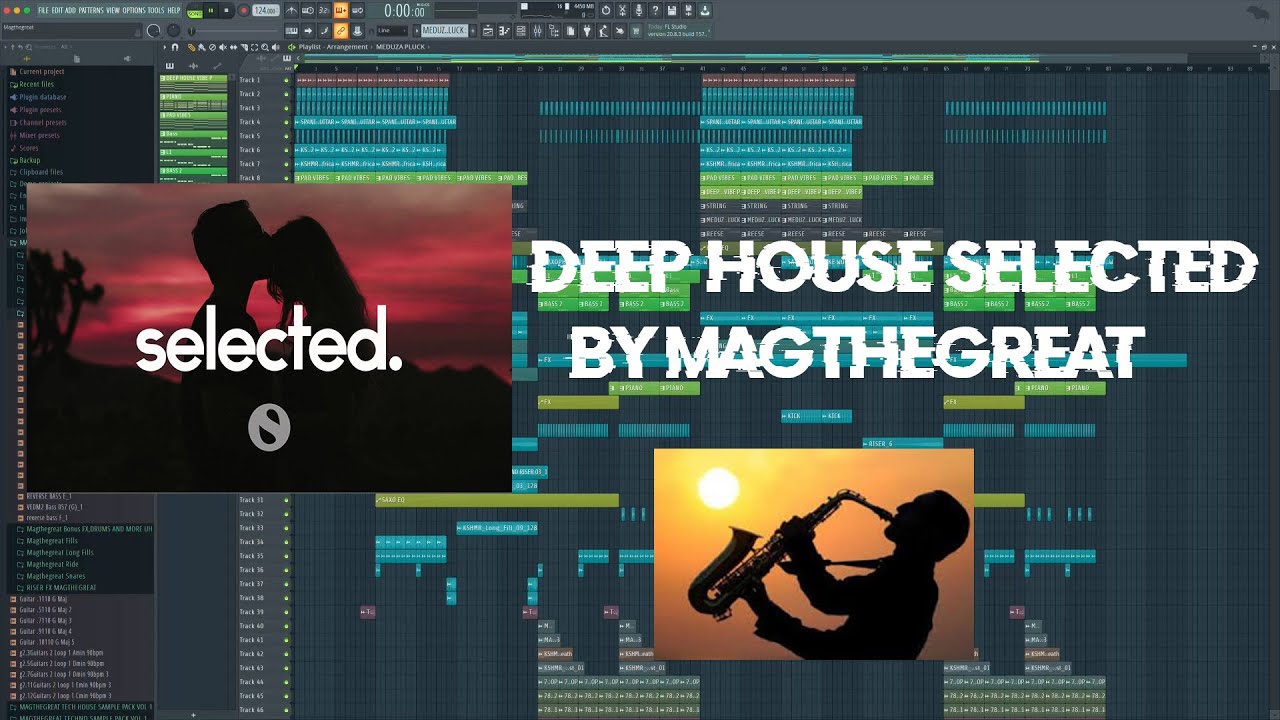Expand Mixer presets folder
This screenshot has height=720, width=1280.
tap(39, 135)
